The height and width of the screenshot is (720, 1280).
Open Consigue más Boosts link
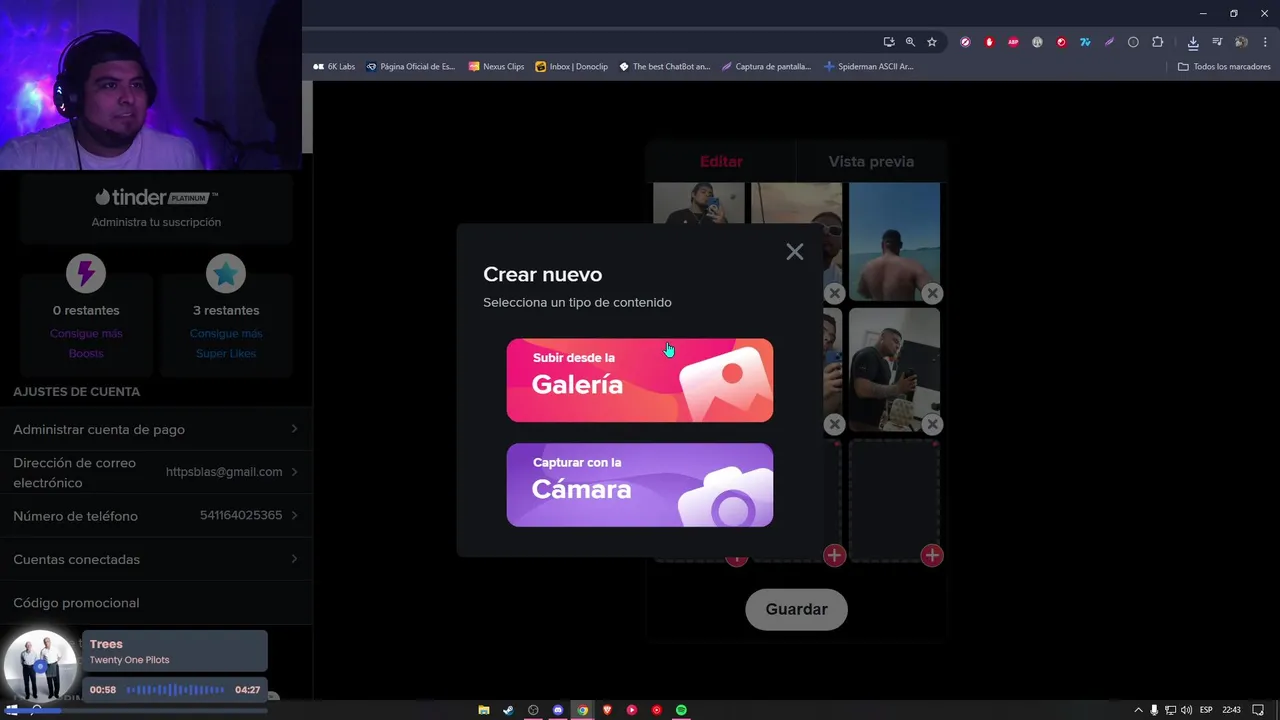[x=86, y=343]
